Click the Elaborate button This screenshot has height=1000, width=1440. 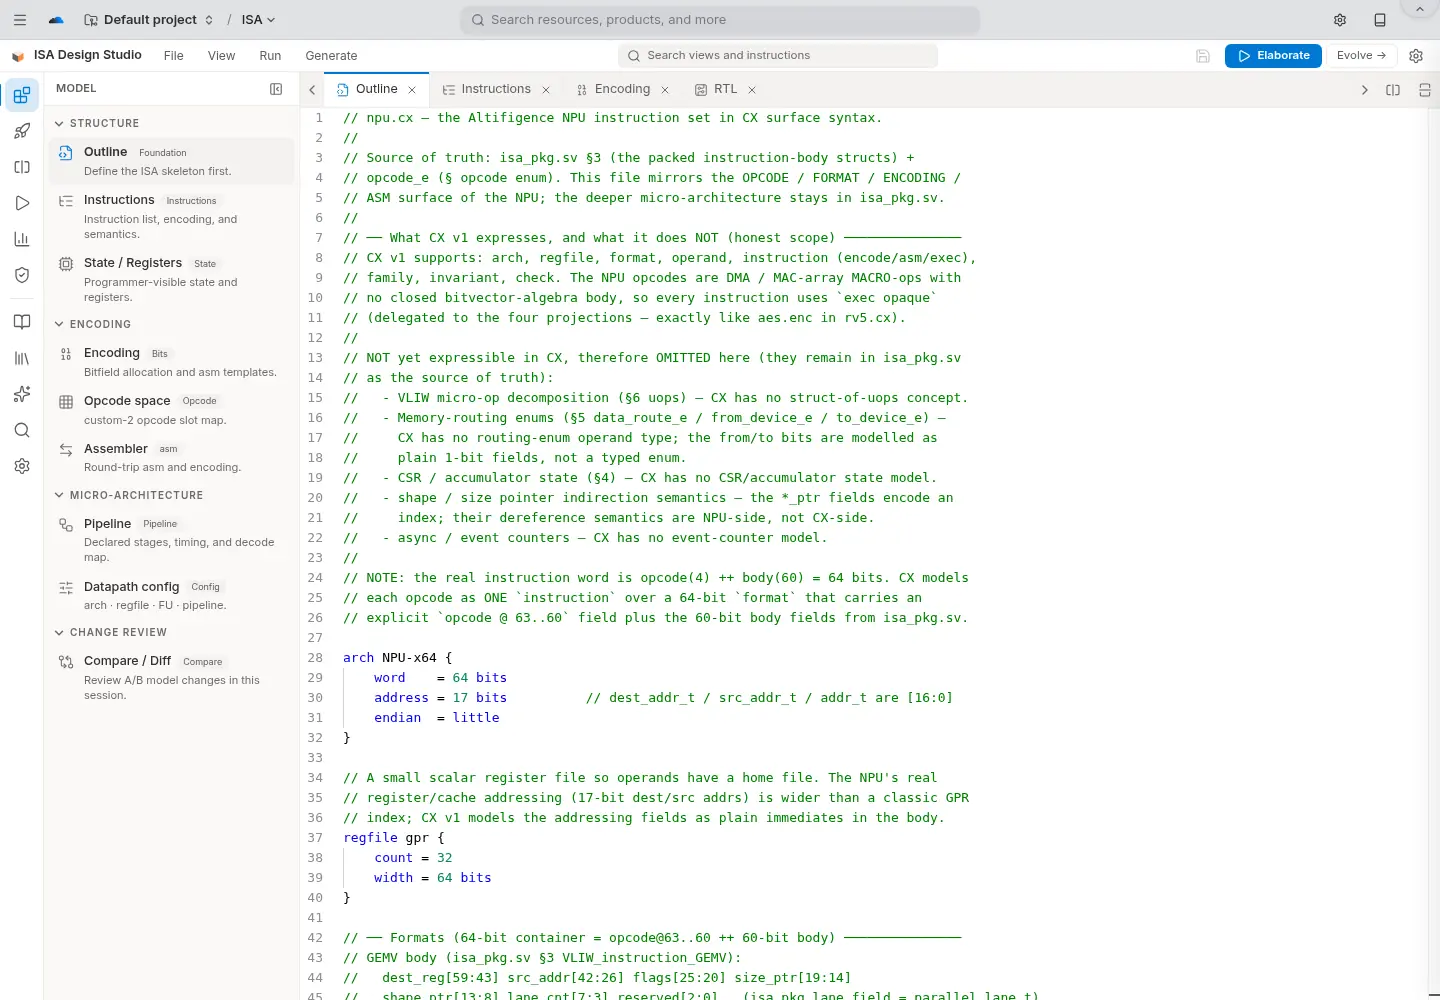pos(1273,56)
